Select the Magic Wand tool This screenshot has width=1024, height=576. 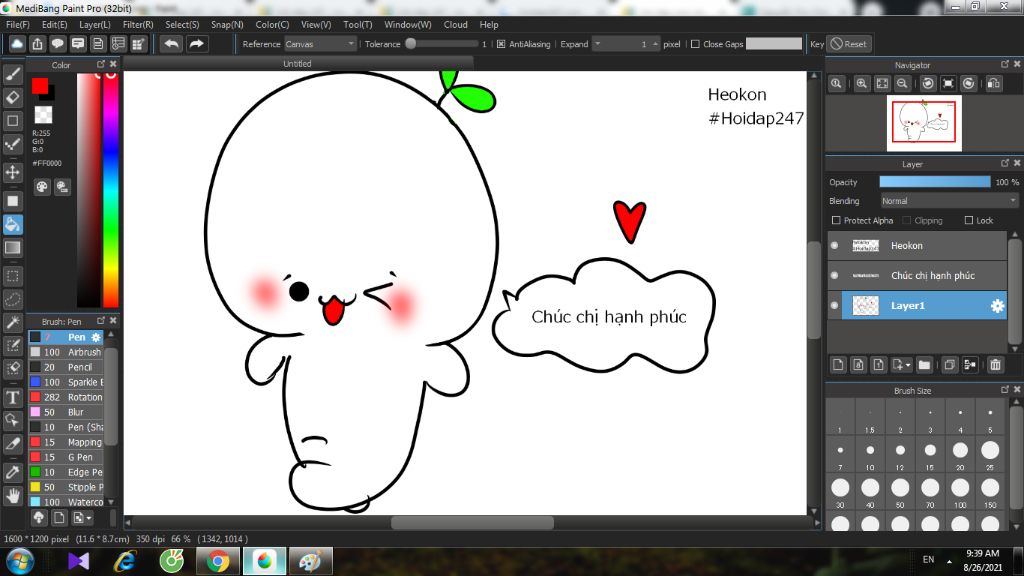[12, 323]
